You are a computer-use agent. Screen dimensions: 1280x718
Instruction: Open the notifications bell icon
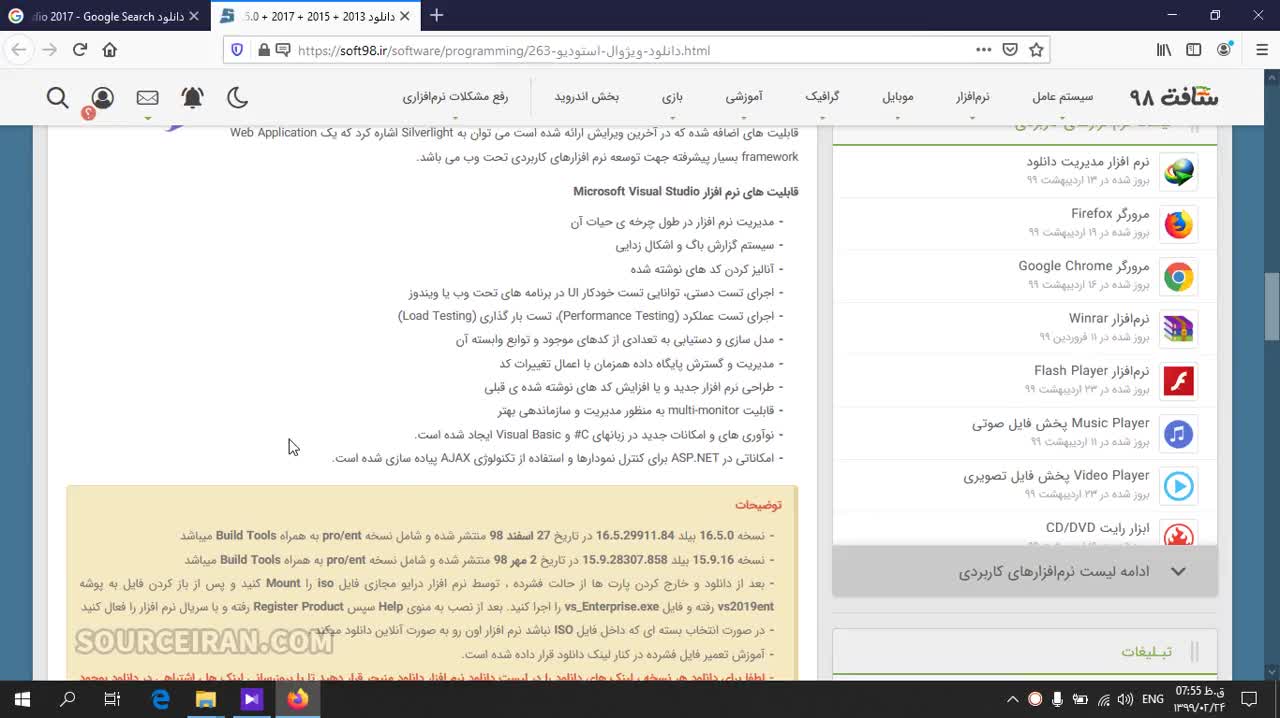tap(192, 97)
